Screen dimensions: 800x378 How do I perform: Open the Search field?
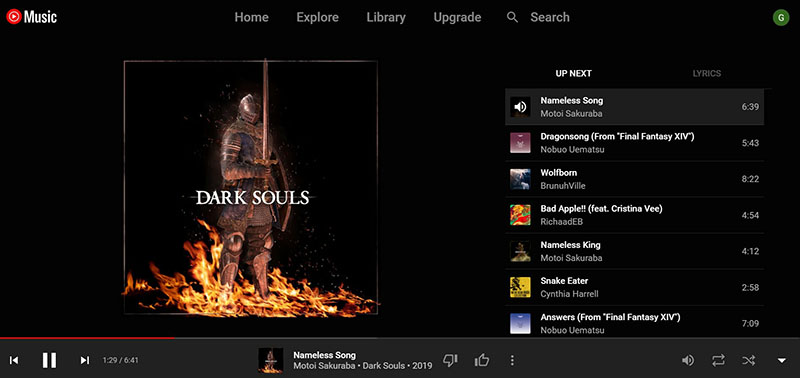(538, 17)
